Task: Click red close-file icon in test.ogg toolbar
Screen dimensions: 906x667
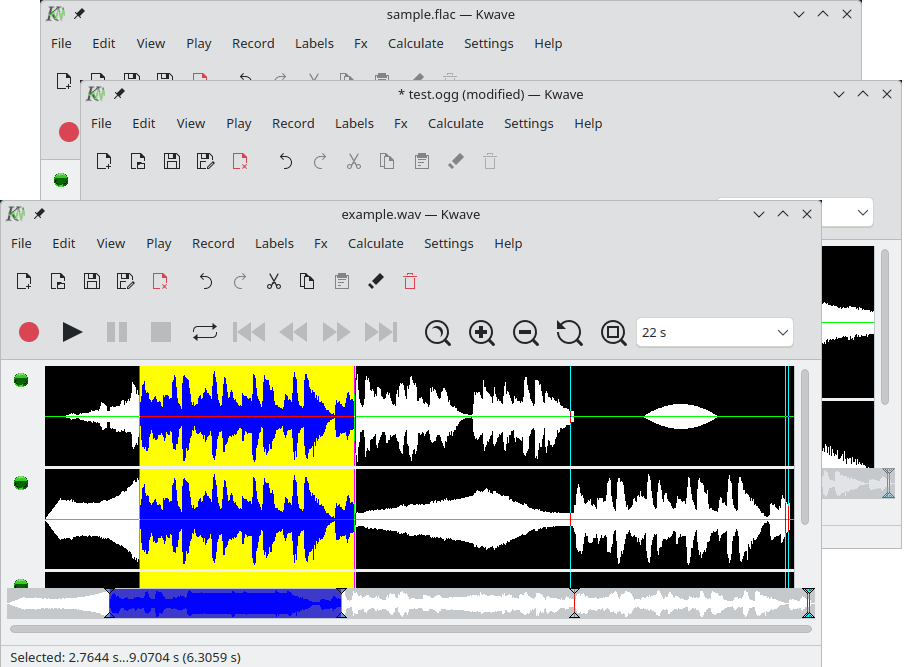Action: coord(240,161)
